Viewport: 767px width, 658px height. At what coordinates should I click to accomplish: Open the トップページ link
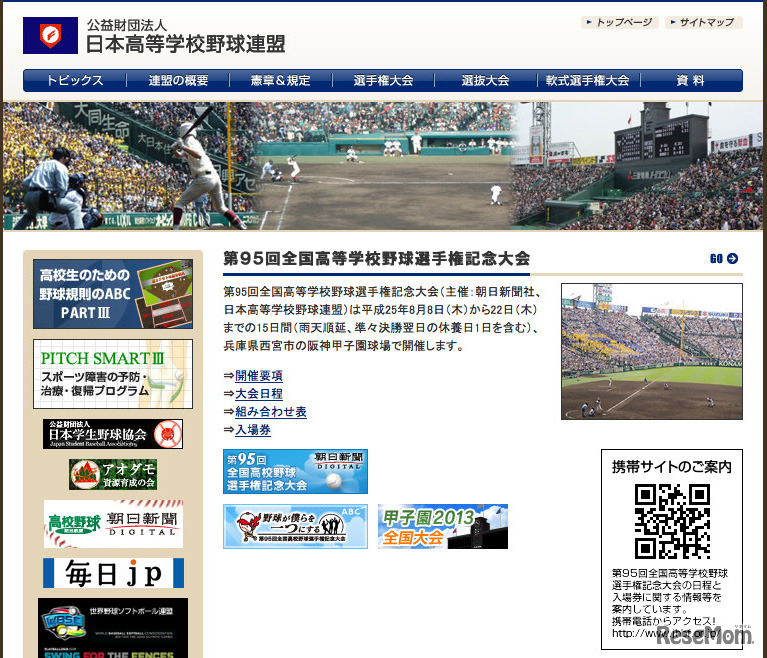[x=620, y=23]
